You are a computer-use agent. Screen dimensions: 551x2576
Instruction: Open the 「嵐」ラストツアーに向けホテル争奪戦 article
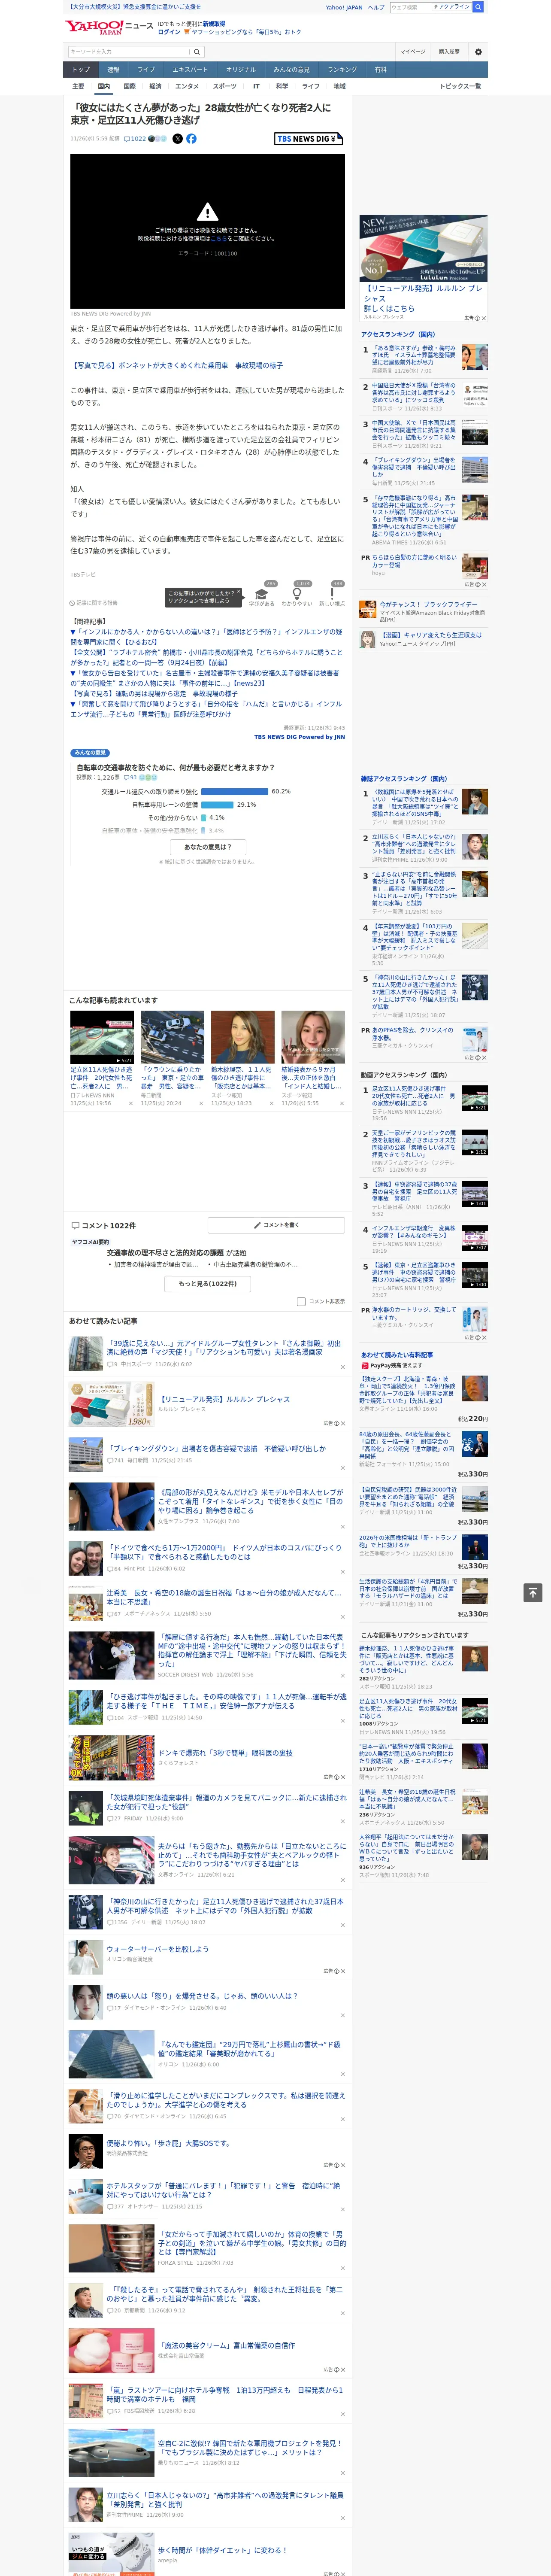224,2394
